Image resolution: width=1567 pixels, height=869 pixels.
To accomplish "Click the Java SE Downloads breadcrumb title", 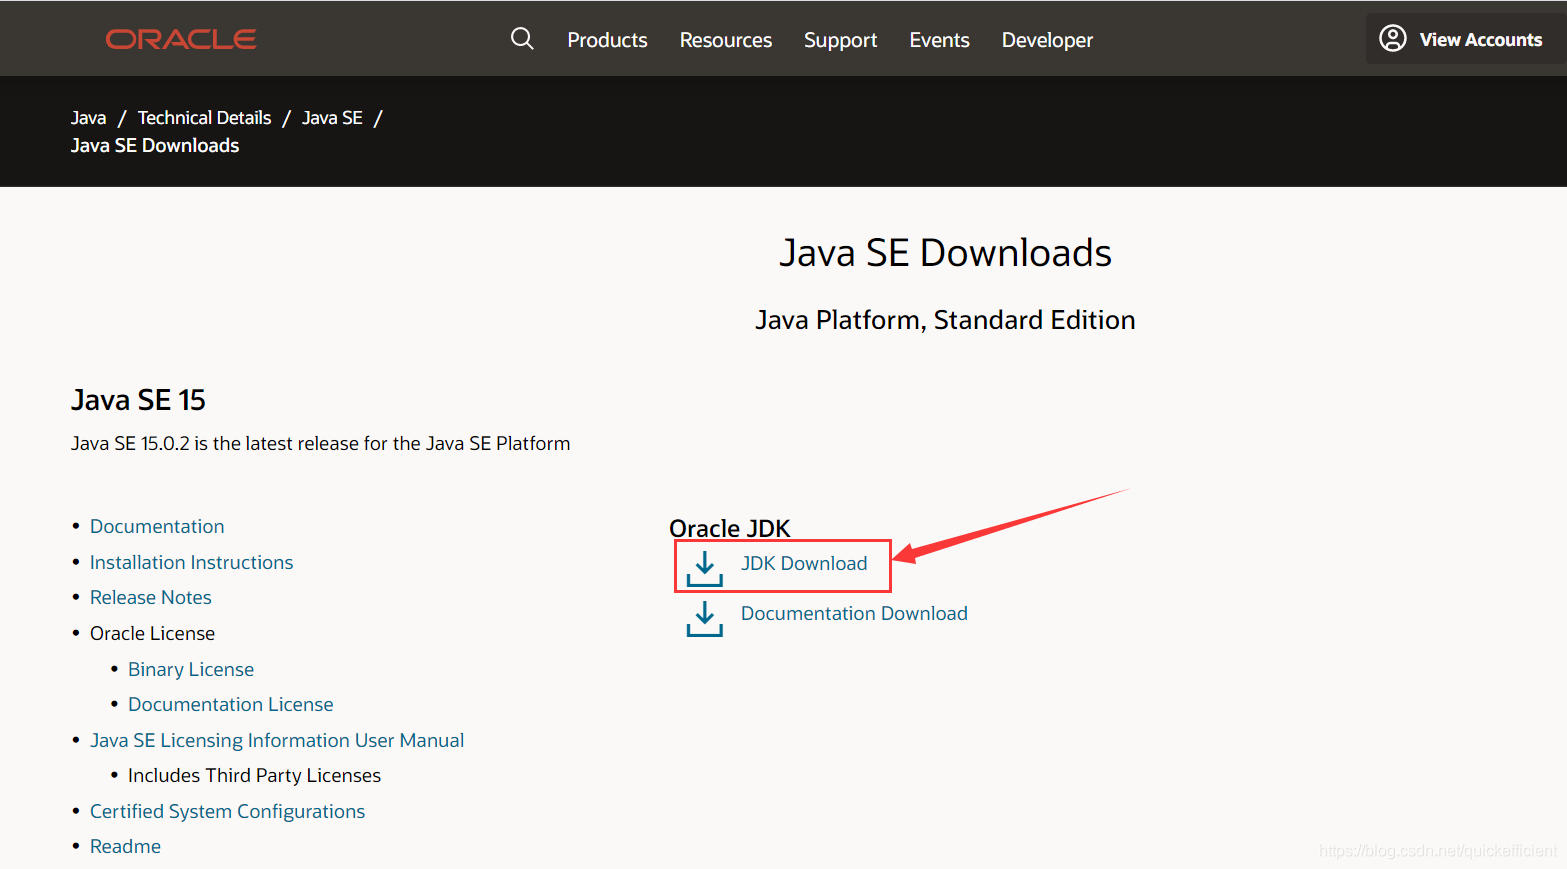I will 155,145.
